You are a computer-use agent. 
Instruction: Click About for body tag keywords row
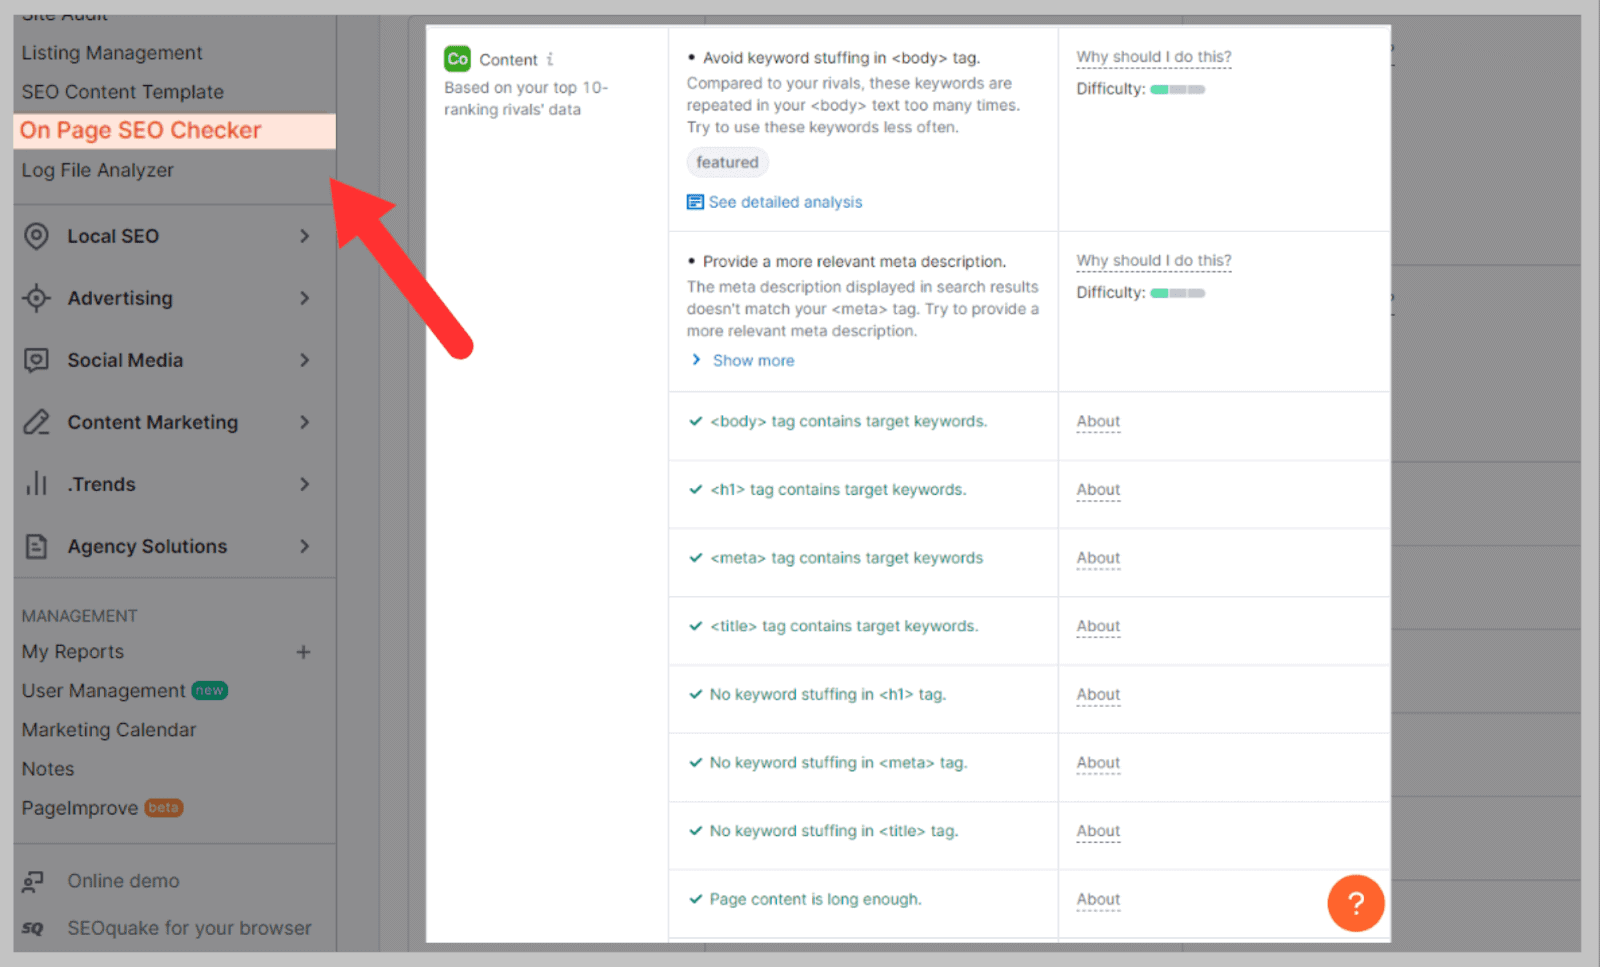[x=1098, y=422]
